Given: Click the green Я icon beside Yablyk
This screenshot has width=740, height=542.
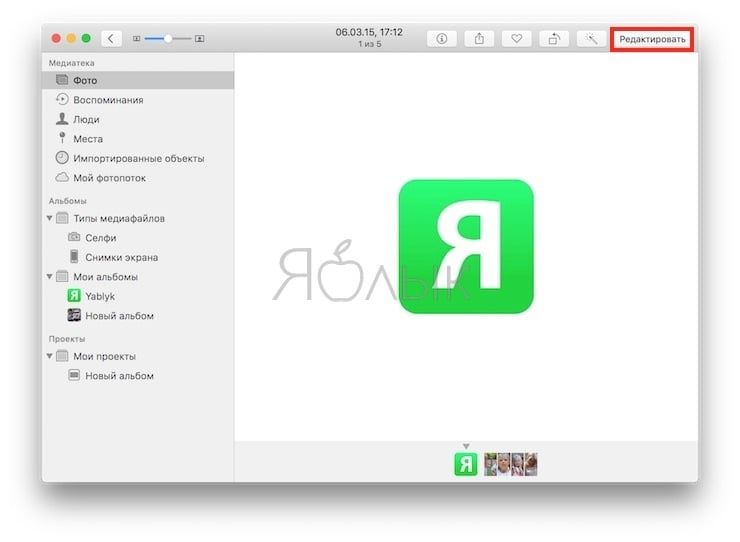Looking at the screenshot, I should (74, 296).
